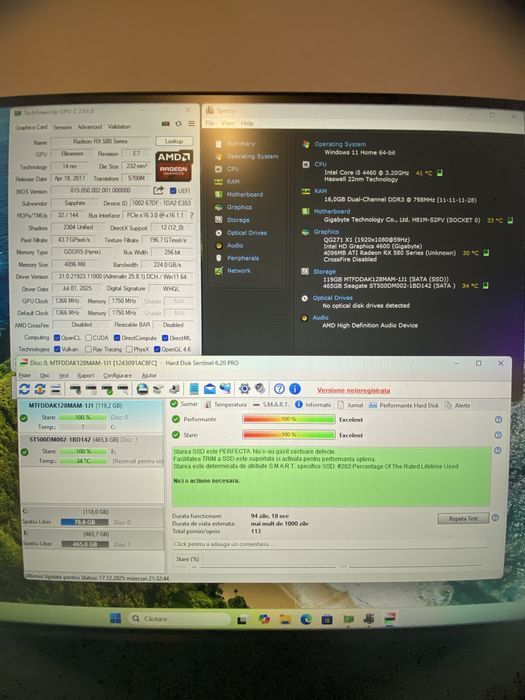Open Microsoft Edge from the taskbar
Screen dimensions: 525x700
306,619
